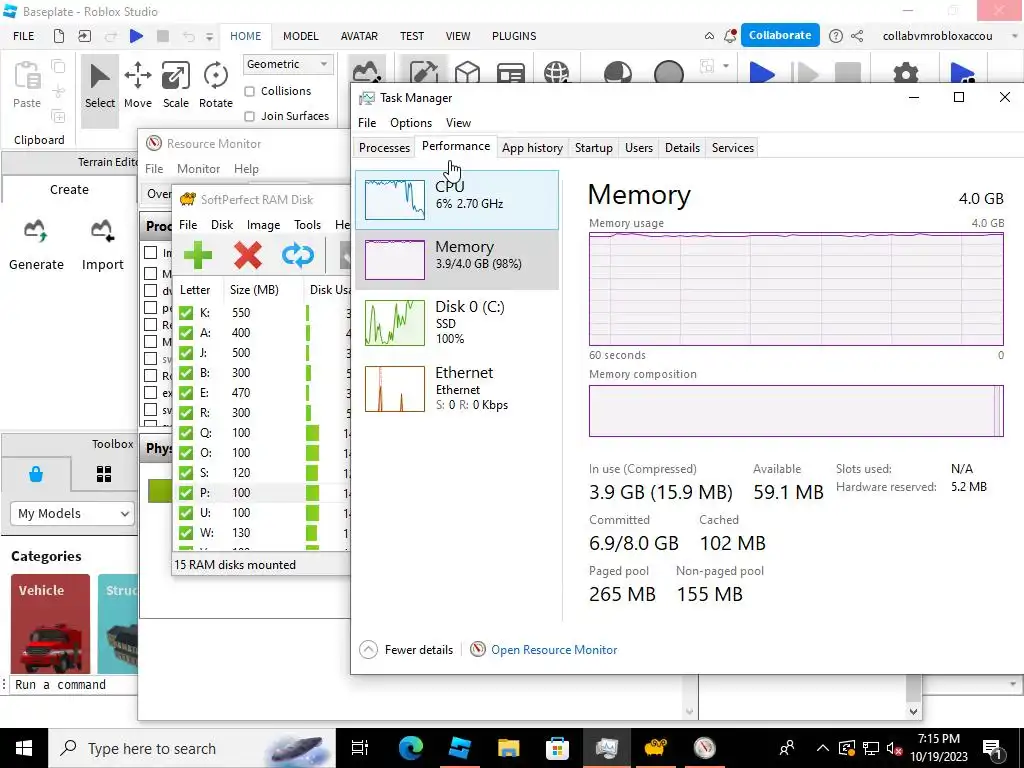Click the blue Remount refresh arrows icon
This screenshot has height=768, width=1024.
click(x=298, y=255)
